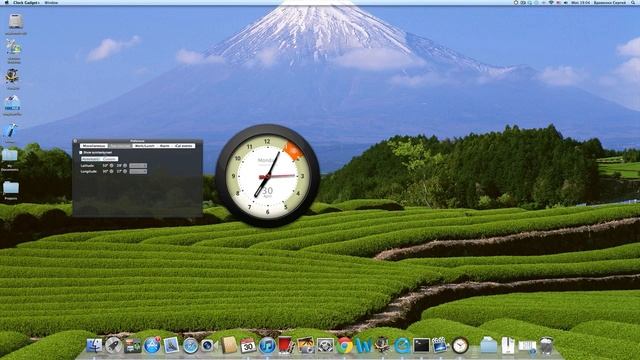640x360 pixels.
Task: Launch Safari compass icon in Dock
Action: pyautogui.click(x=190, y=346)
